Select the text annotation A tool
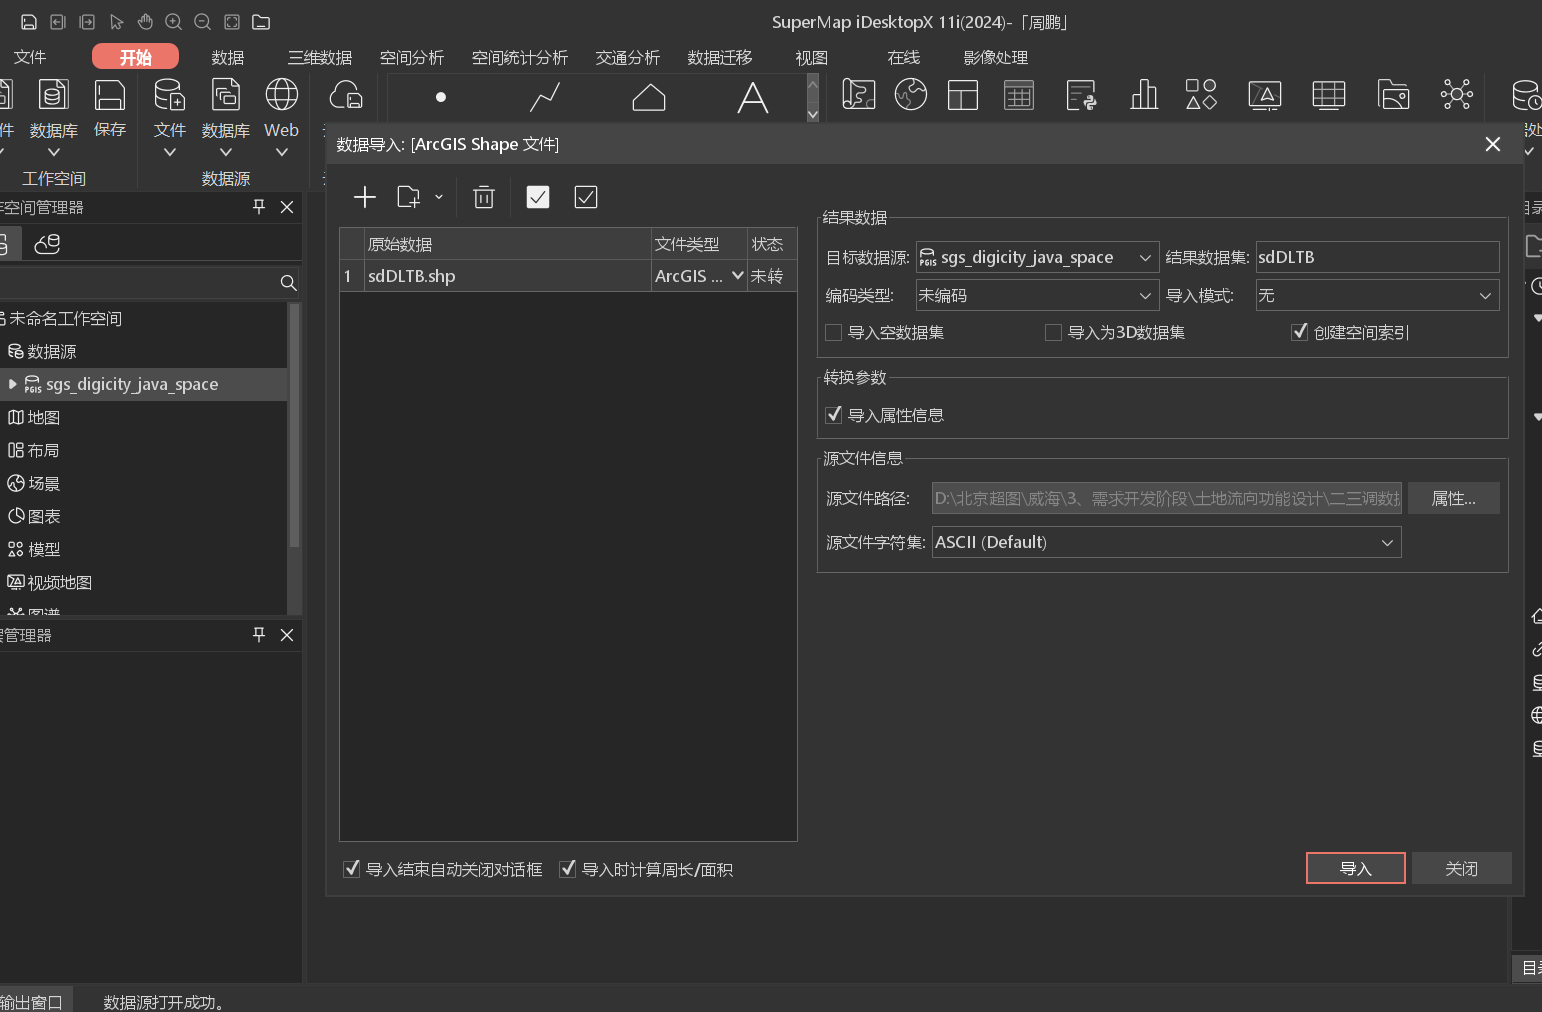The width and height of the screenshot is (1542, 1012). (x=753, y=97)
